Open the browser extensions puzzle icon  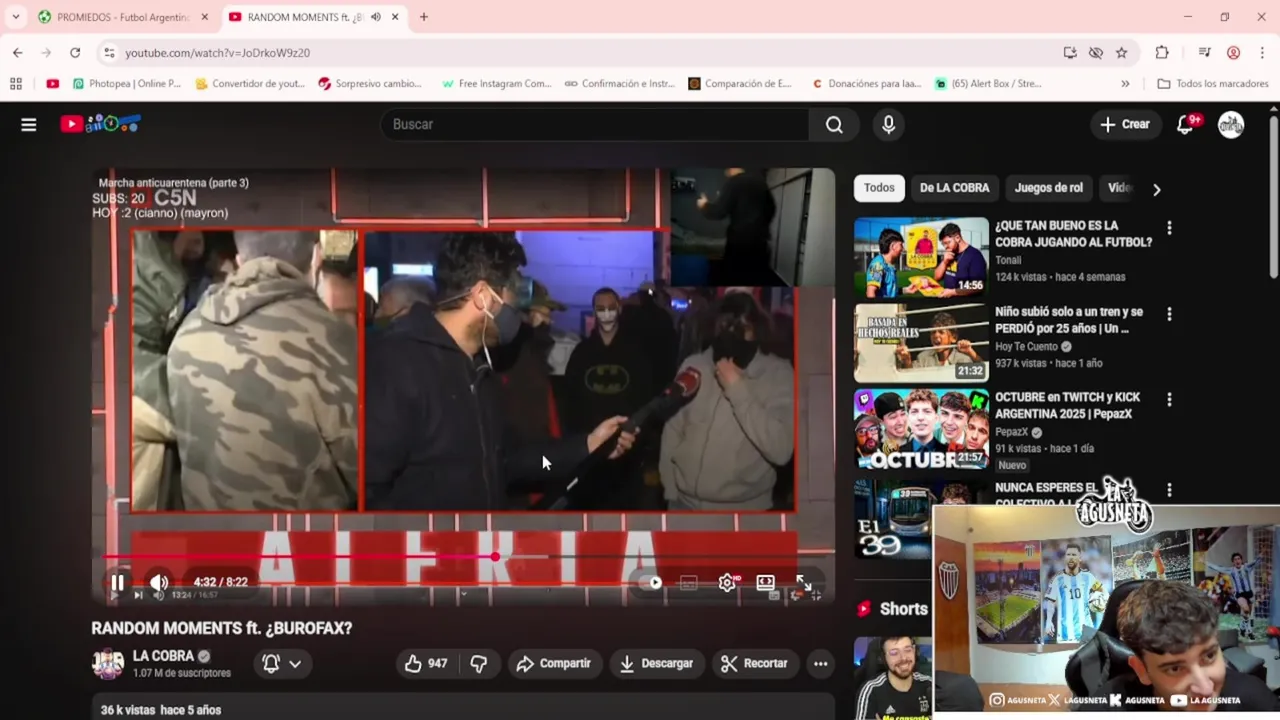(1162, 53)
